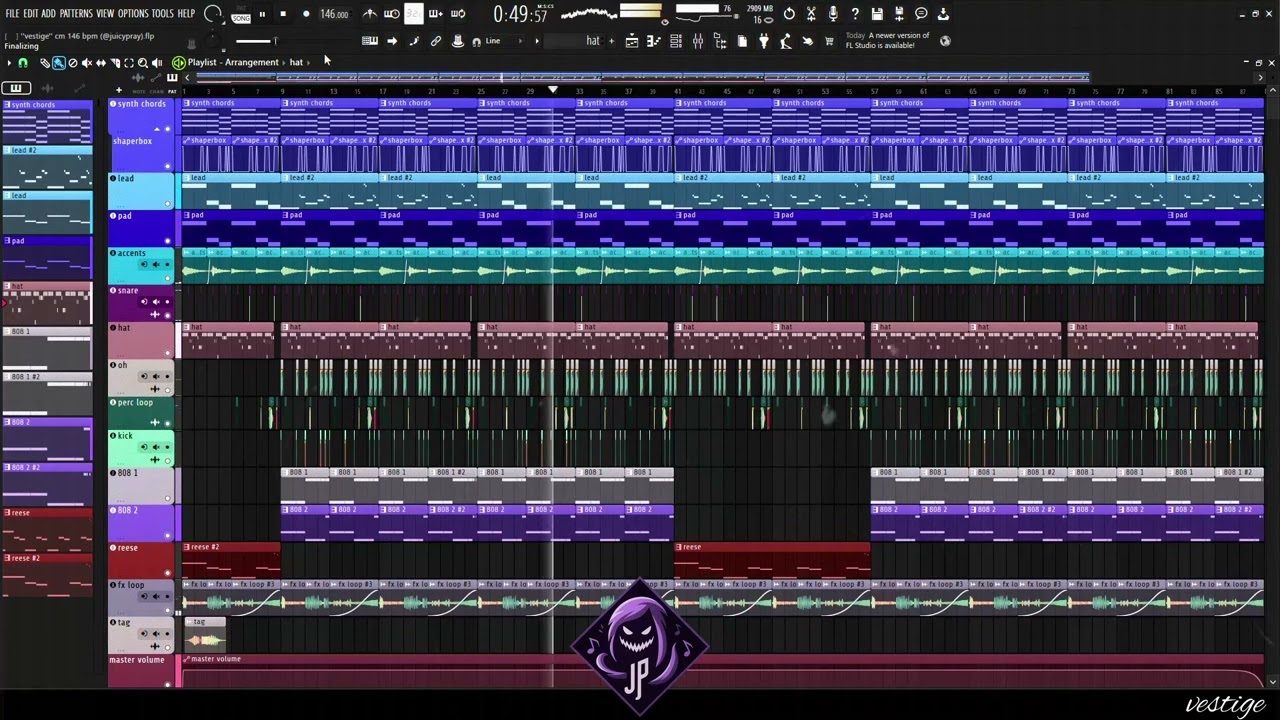The width and height of the screenshot is (1280, 720).
Task: Click the reese #2 clip in playlist
Action: (231, 560)
